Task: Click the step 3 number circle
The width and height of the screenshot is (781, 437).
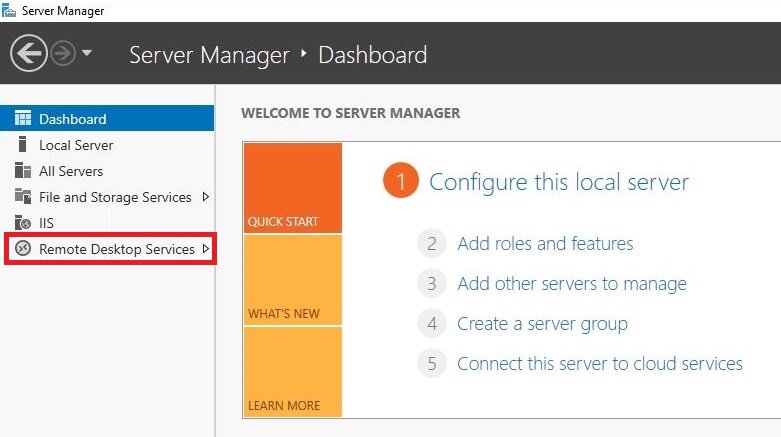Action: 432,284
